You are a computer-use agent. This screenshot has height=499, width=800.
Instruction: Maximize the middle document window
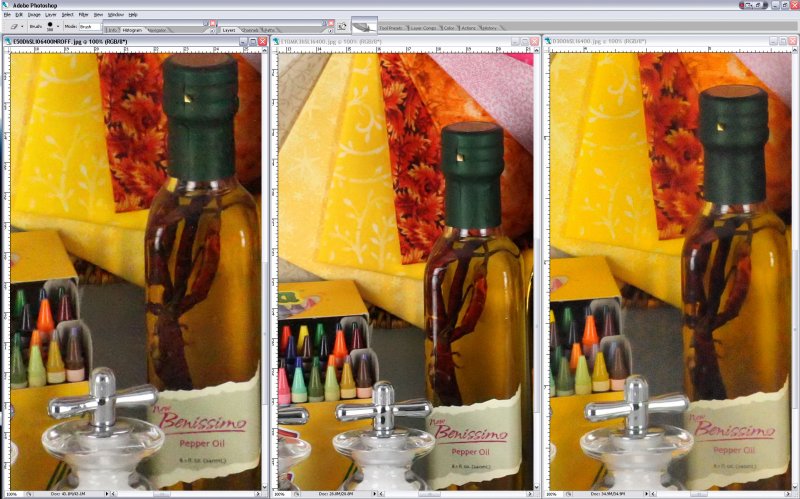click(524, 41)
